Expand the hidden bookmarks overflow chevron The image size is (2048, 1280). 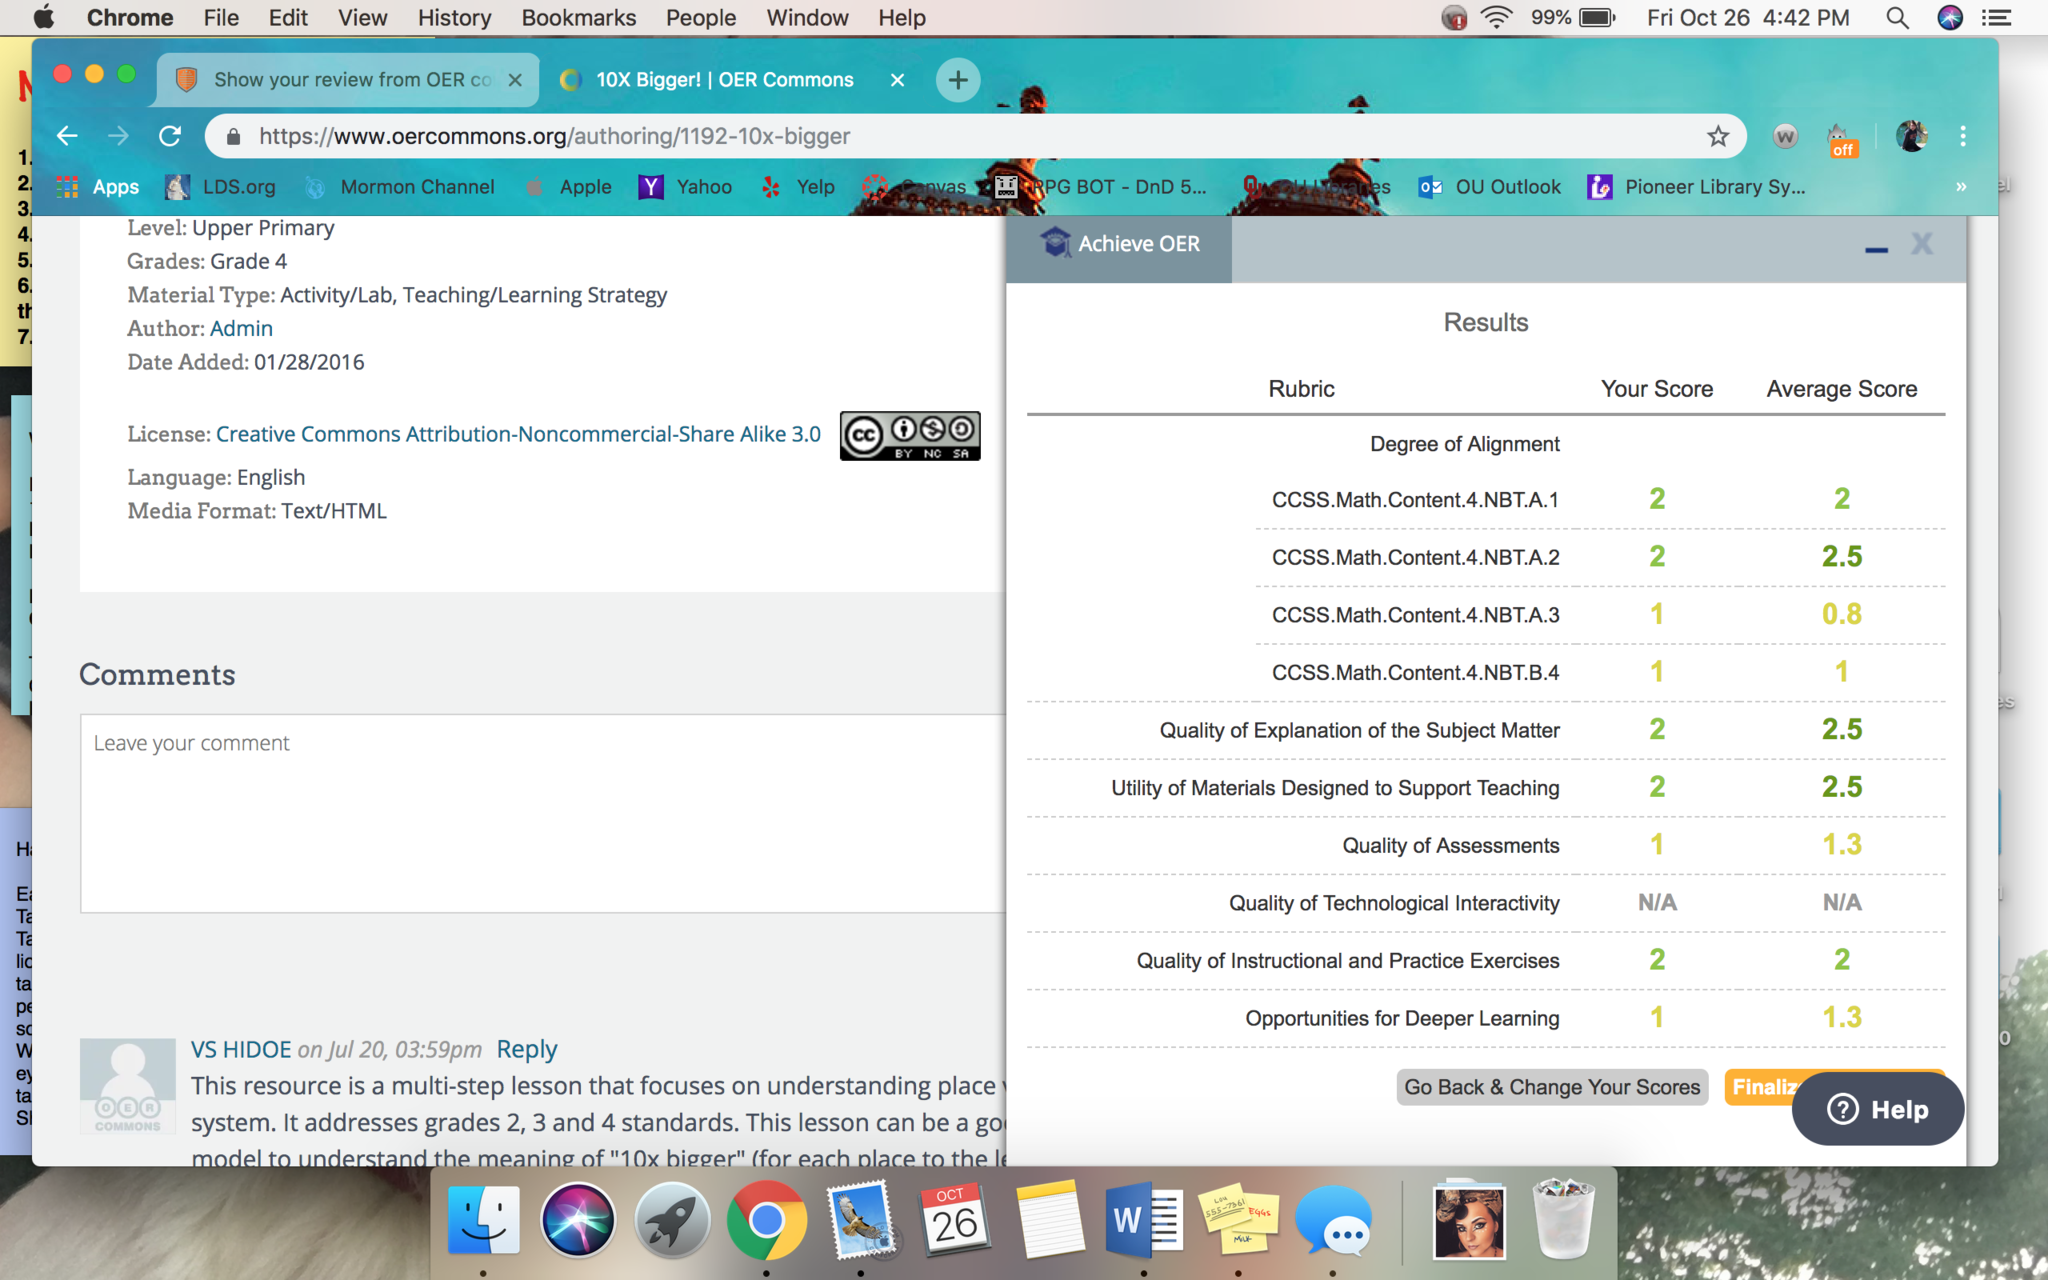click(x=1960, y=187)
